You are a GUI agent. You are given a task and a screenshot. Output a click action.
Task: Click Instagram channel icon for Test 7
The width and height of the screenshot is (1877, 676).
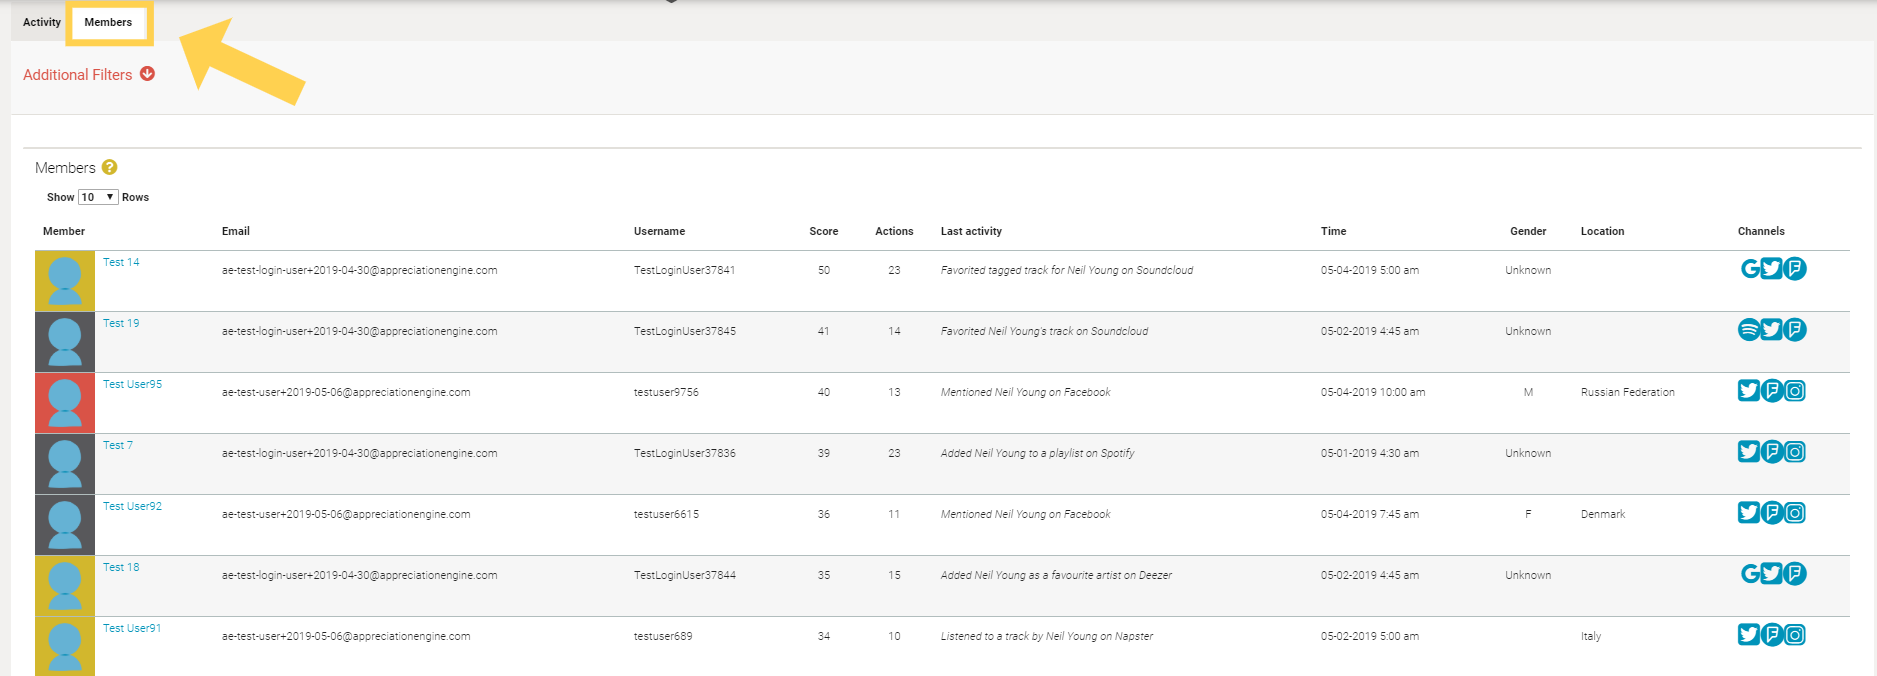coord(1795,452)
